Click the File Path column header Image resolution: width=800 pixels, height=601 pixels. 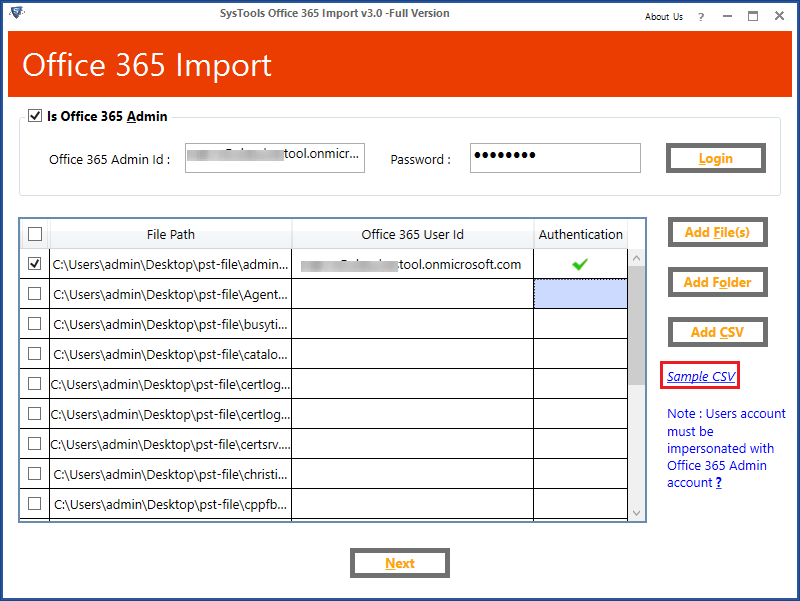coord(171,234)
